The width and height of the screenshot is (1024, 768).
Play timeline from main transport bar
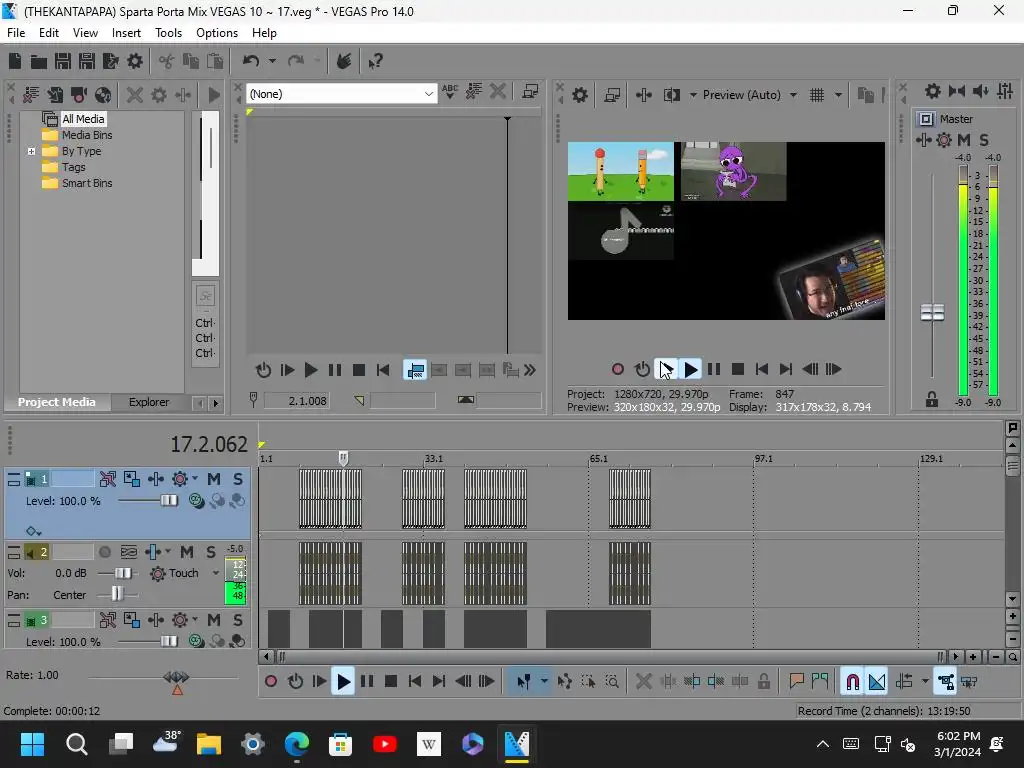[343, 682]
